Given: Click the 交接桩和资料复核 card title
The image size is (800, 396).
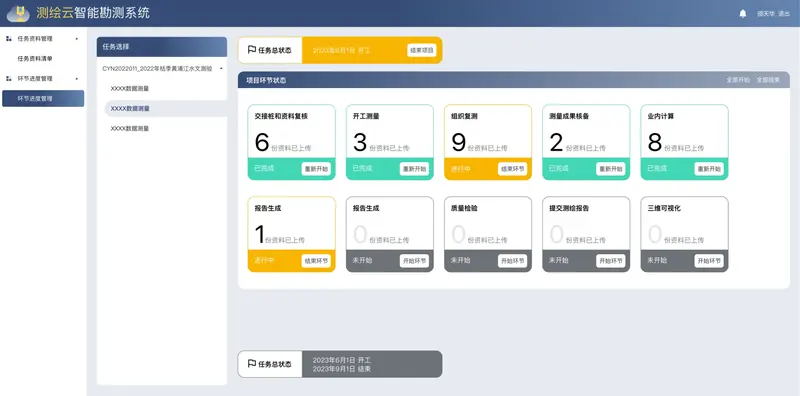Looking at the screenshot, I should click(281, 116).
